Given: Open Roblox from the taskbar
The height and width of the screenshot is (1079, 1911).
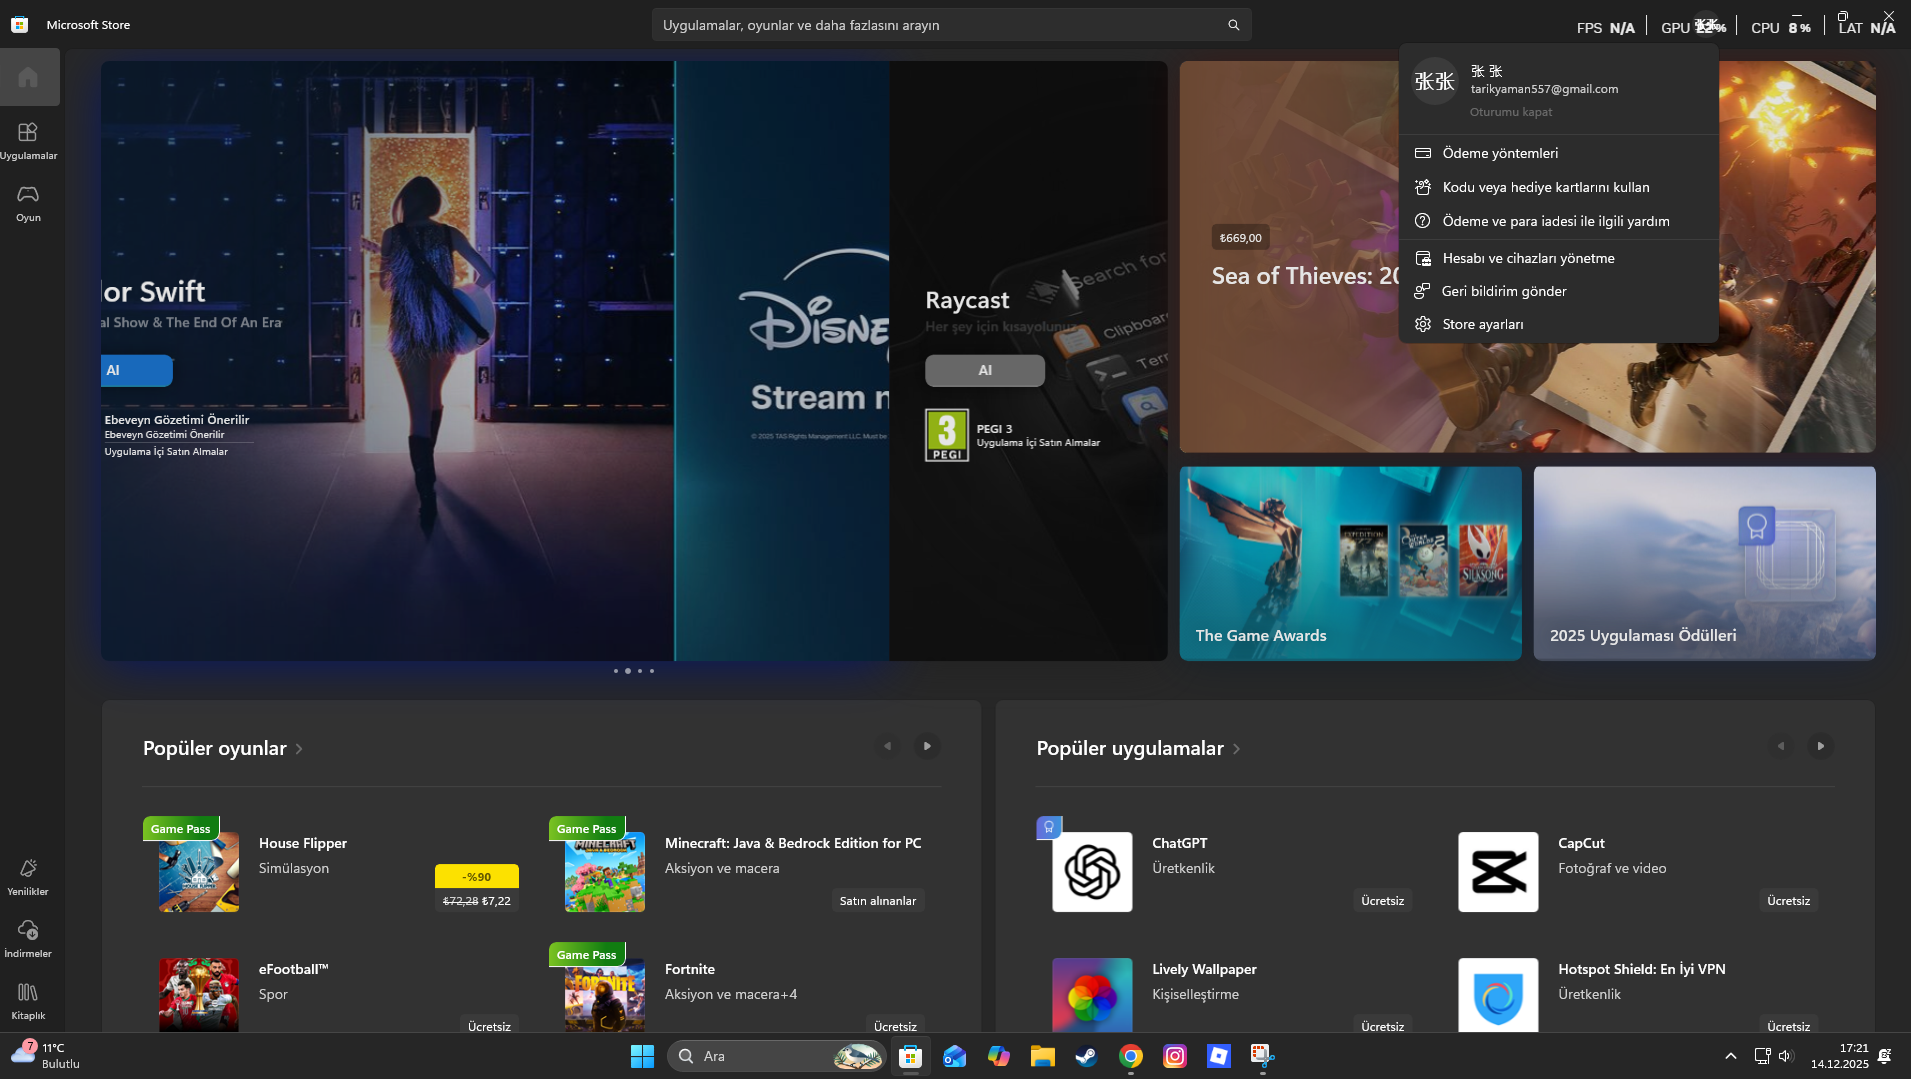Looking at the screenshot, I should point(1218,1056).
